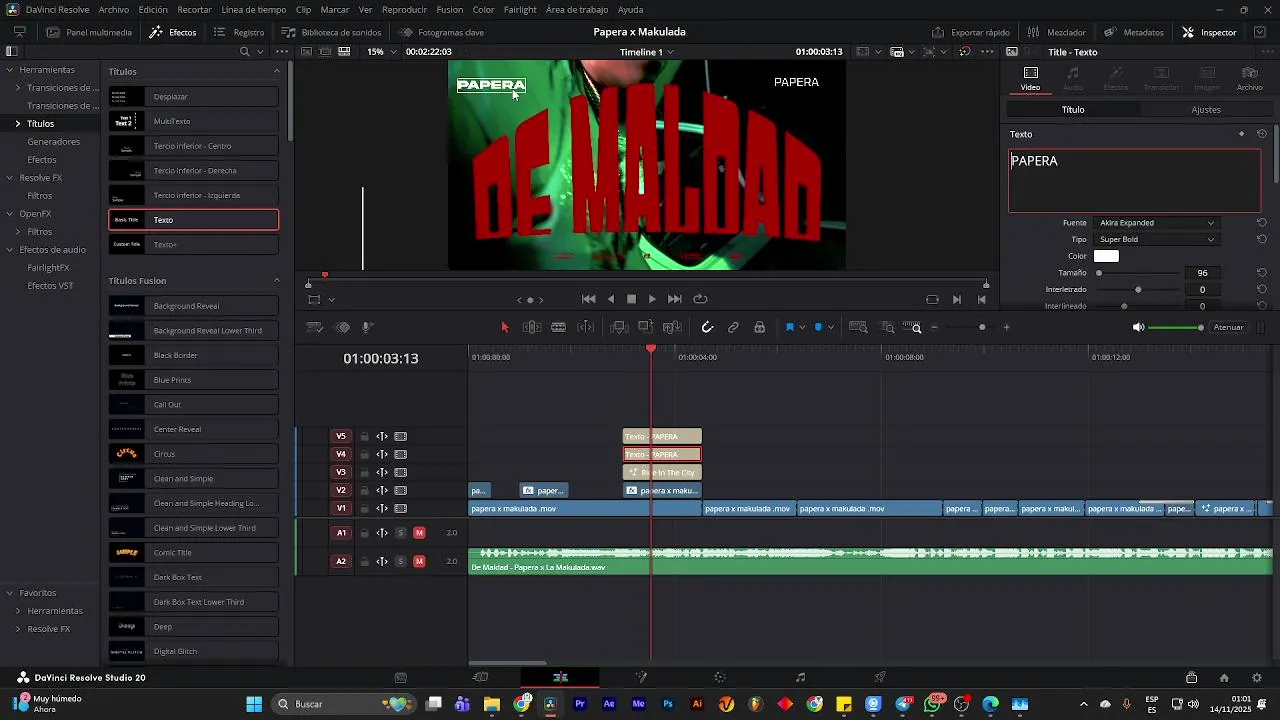Adjust the green monitor volume slider
Image resolution: width=1280 pixels, height=720 pixels.
[1176, 327]
